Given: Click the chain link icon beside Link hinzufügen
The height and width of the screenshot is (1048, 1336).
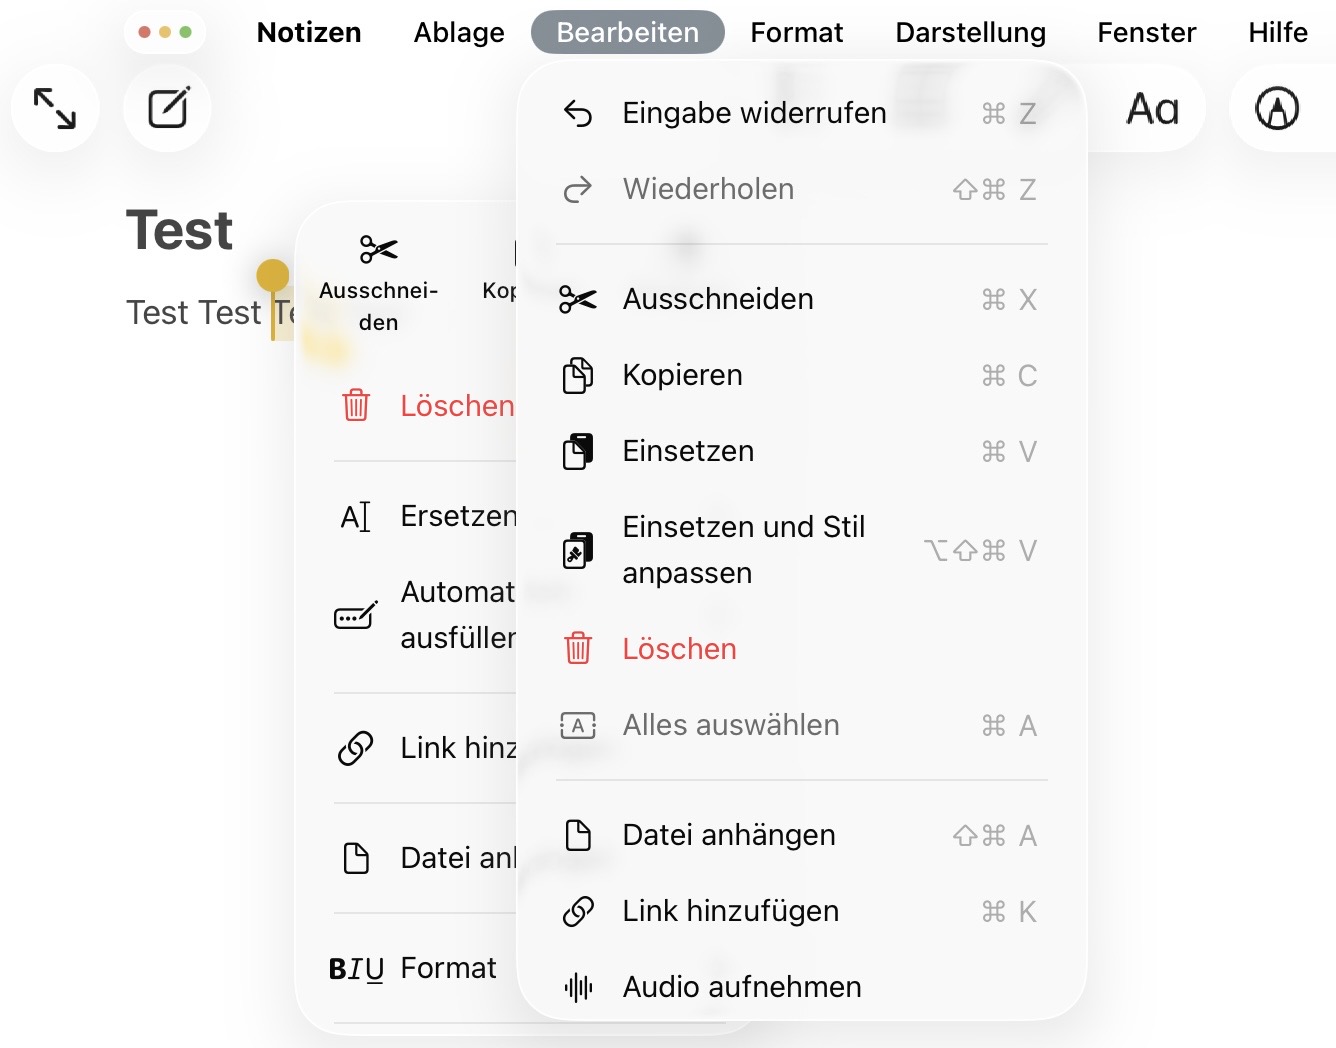Looking at the screenshot, I should pyautogui.click(x=578, y=911).
